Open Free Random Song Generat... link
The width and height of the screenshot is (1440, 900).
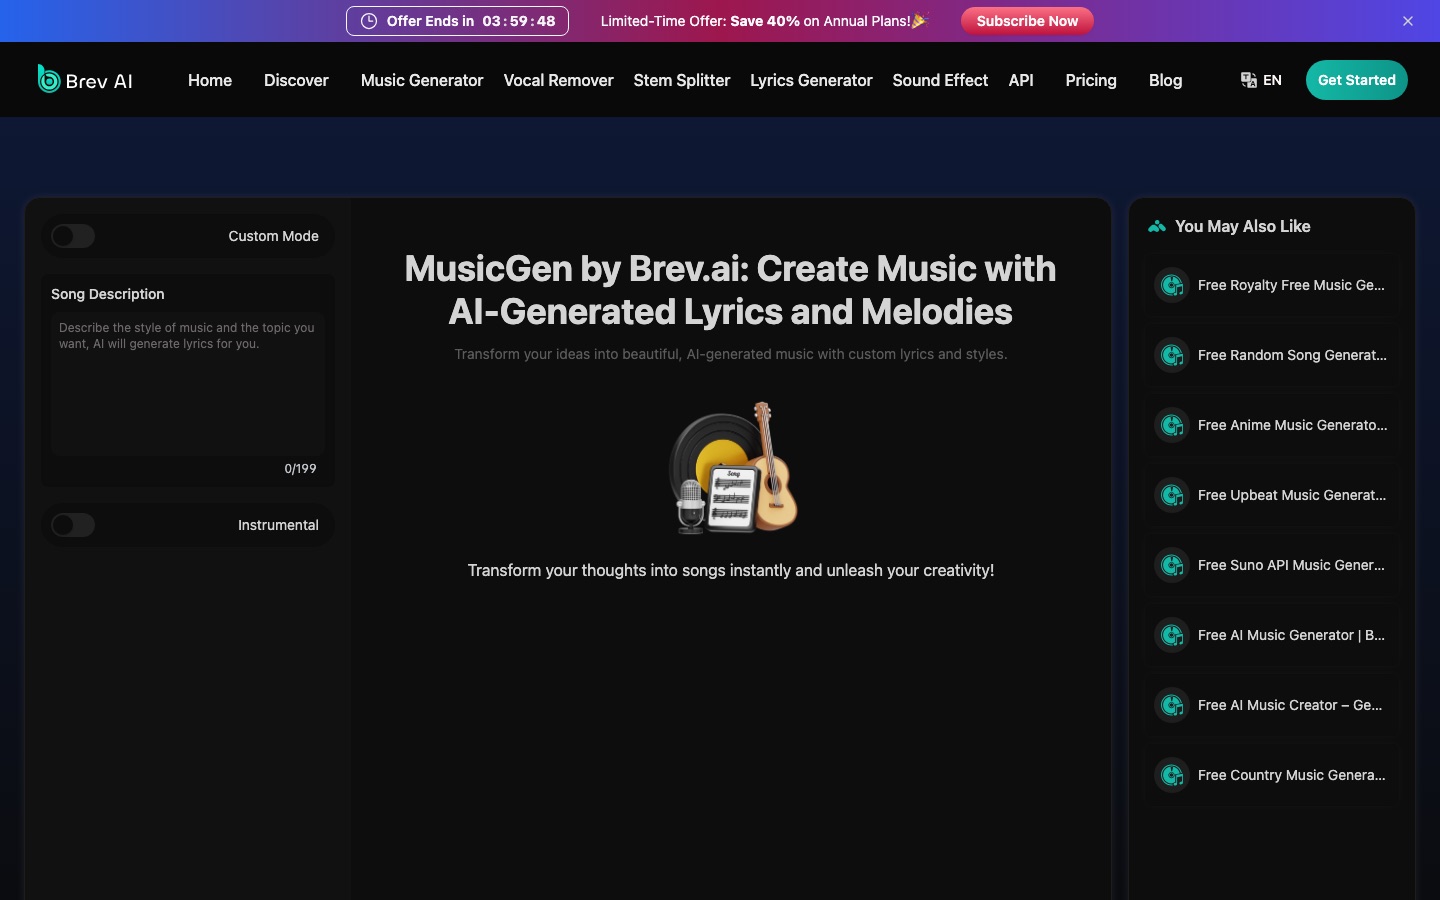pyautogui.click(x=1272, y=355)
